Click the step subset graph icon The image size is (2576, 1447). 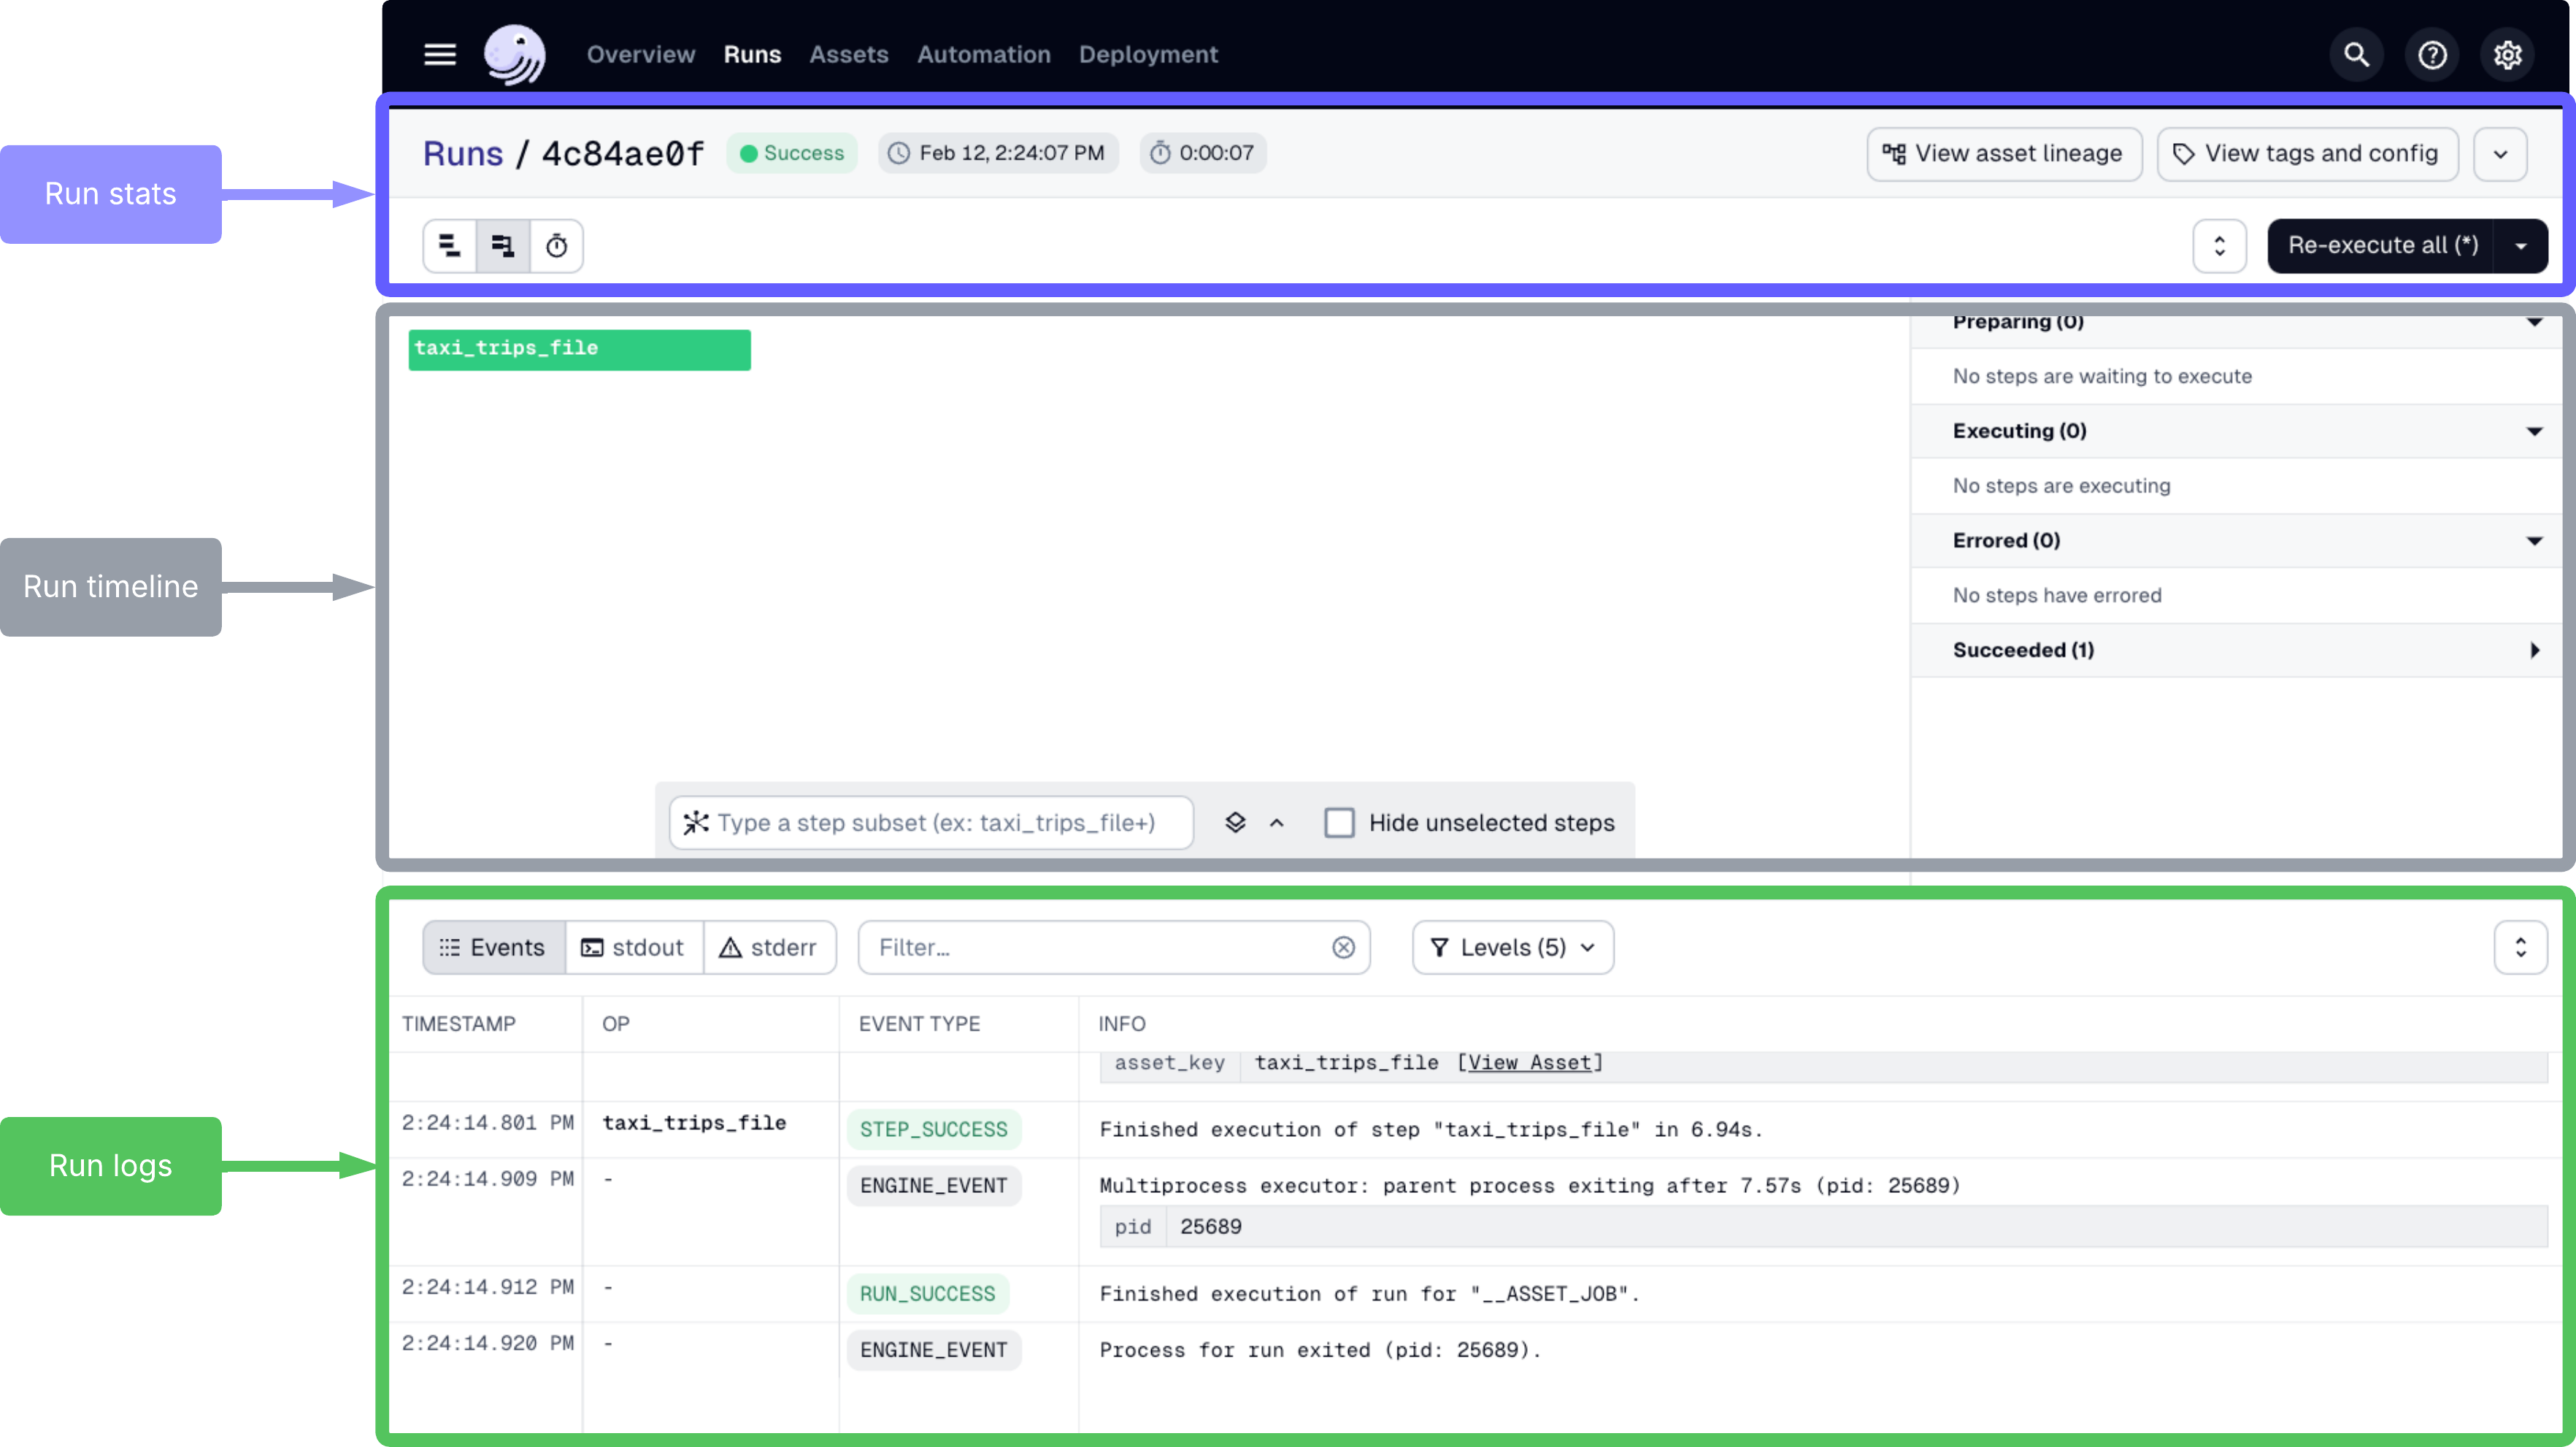696,822
